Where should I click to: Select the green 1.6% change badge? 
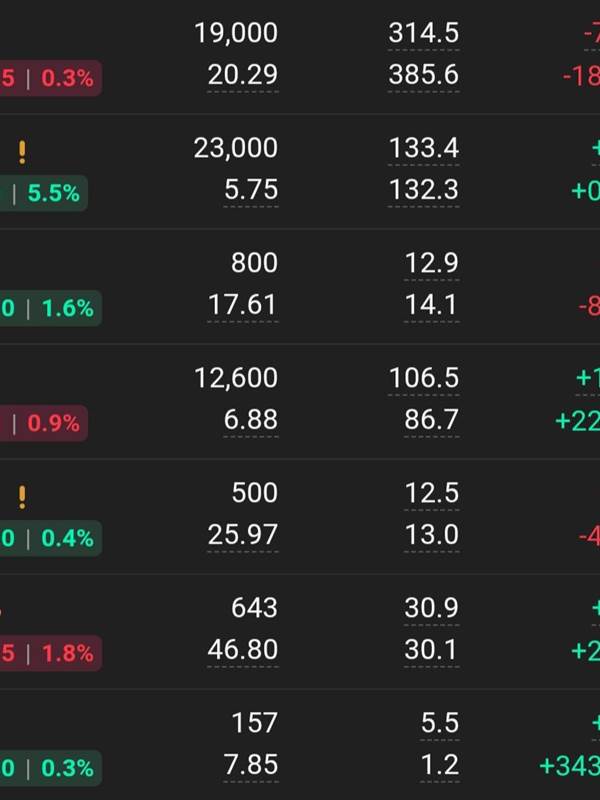50,308
